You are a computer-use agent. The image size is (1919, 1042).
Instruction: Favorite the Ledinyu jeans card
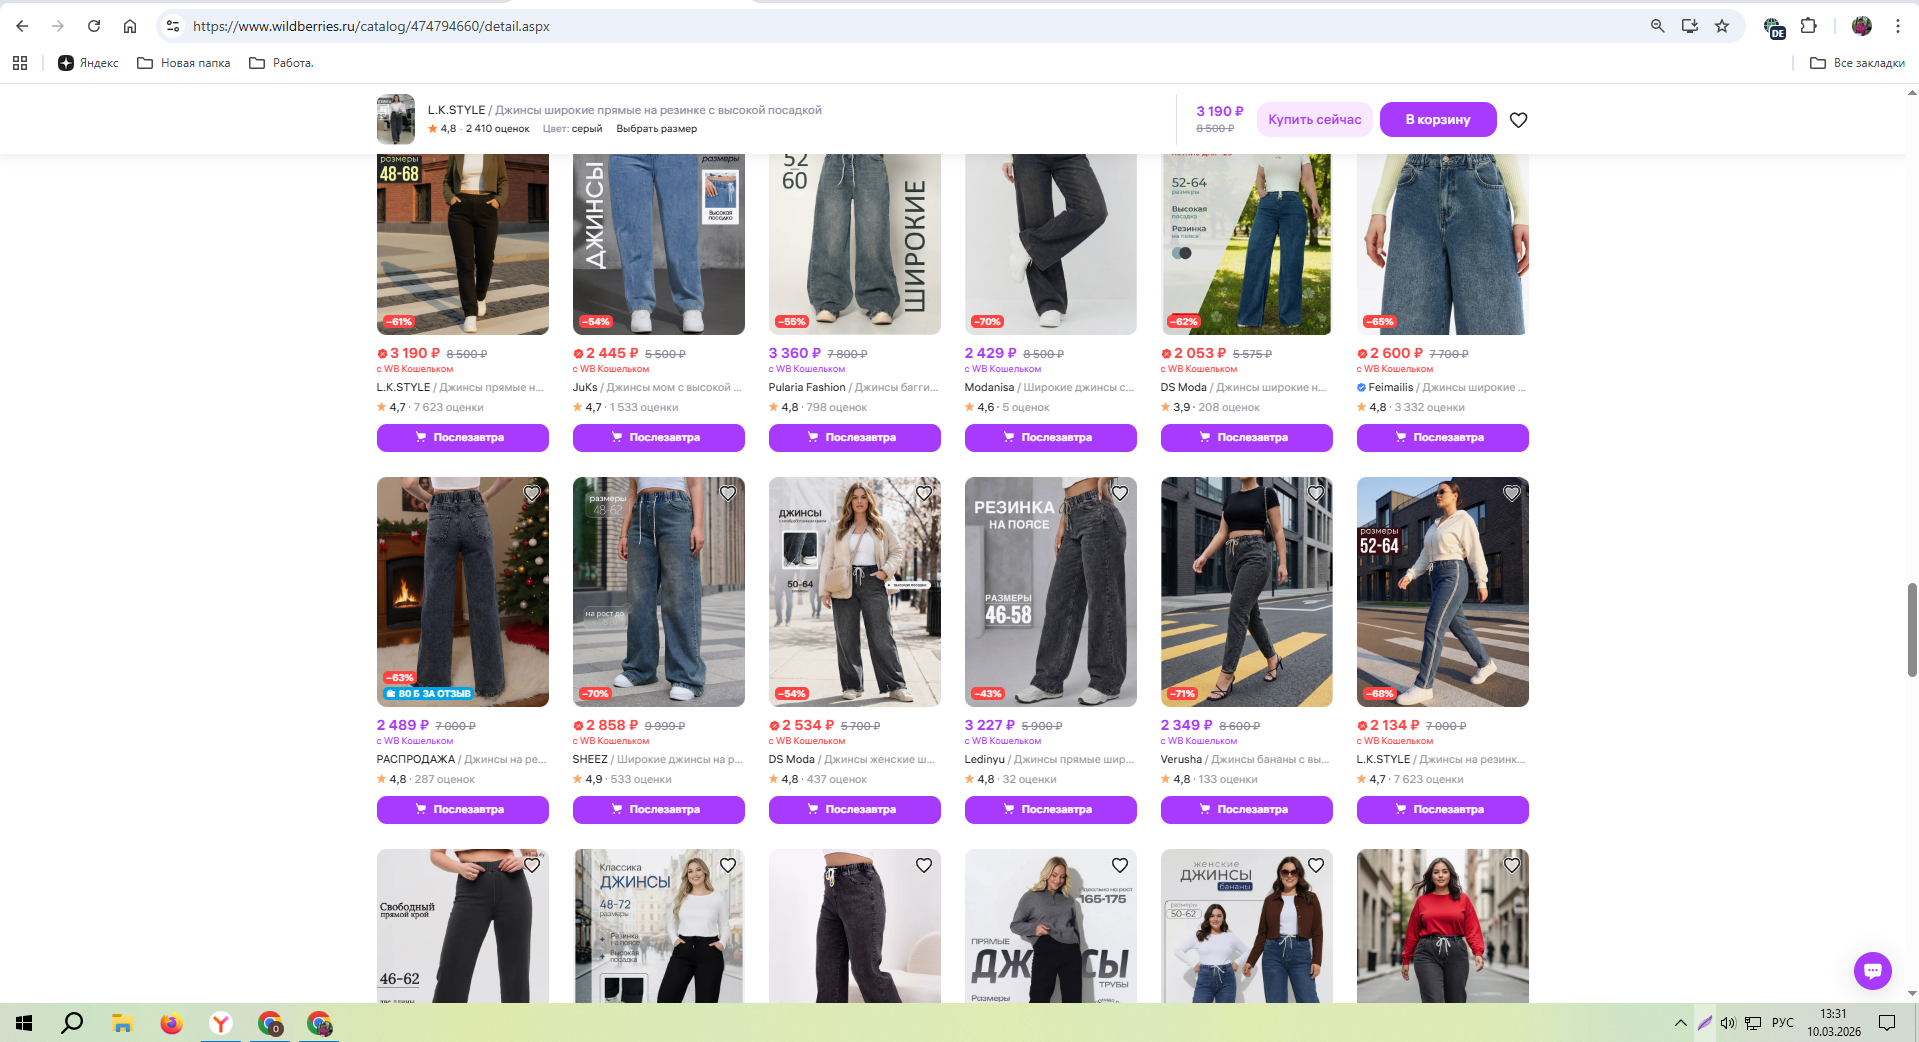1120,493
